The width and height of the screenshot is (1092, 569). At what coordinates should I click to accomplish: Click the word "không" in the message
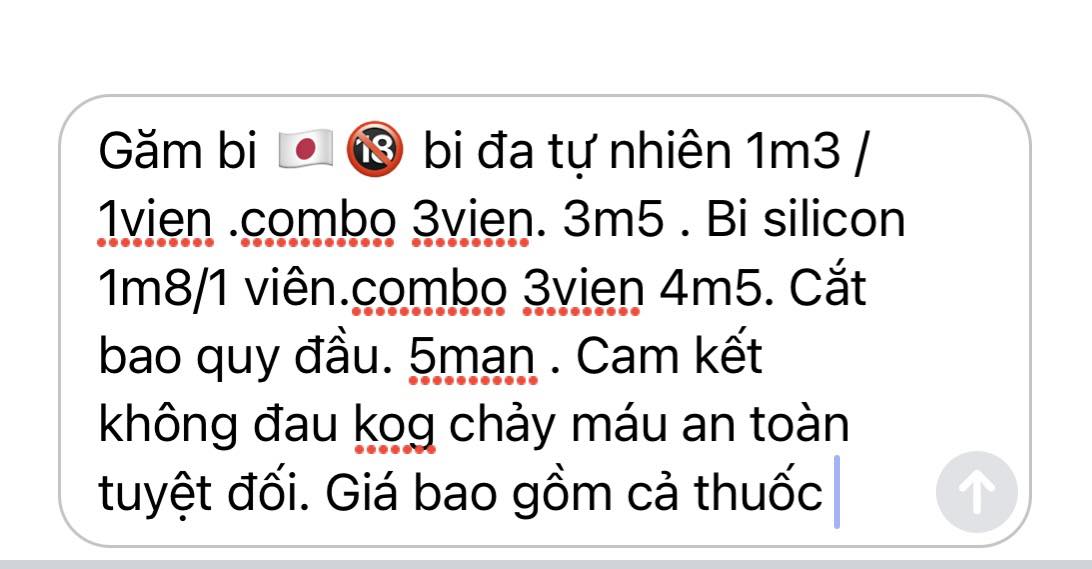[x=168, y=426]
